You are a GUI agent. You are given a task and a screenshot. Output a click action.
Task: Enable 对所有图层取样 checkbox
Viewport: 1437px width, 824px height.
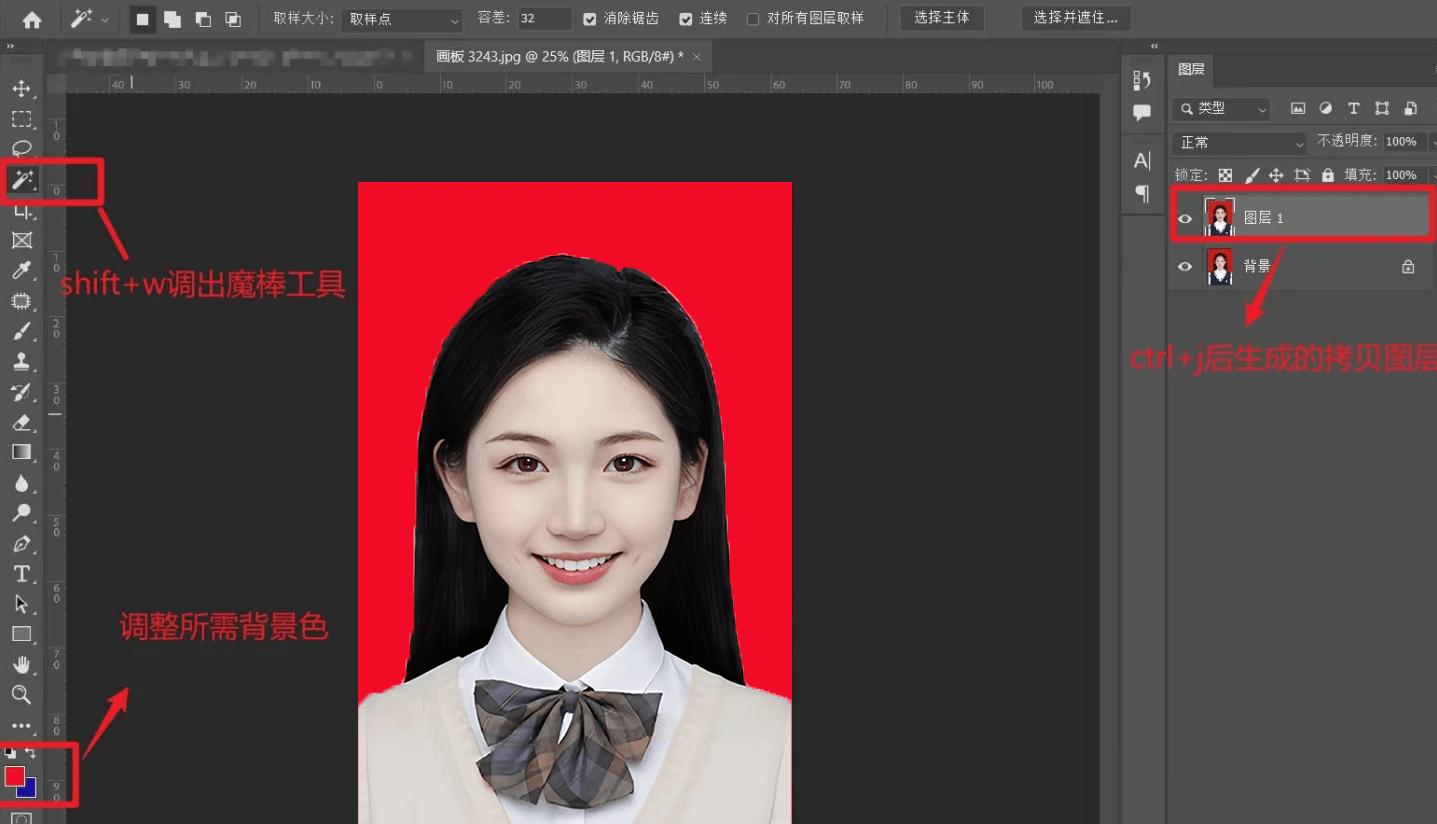(x=753, y=19)
